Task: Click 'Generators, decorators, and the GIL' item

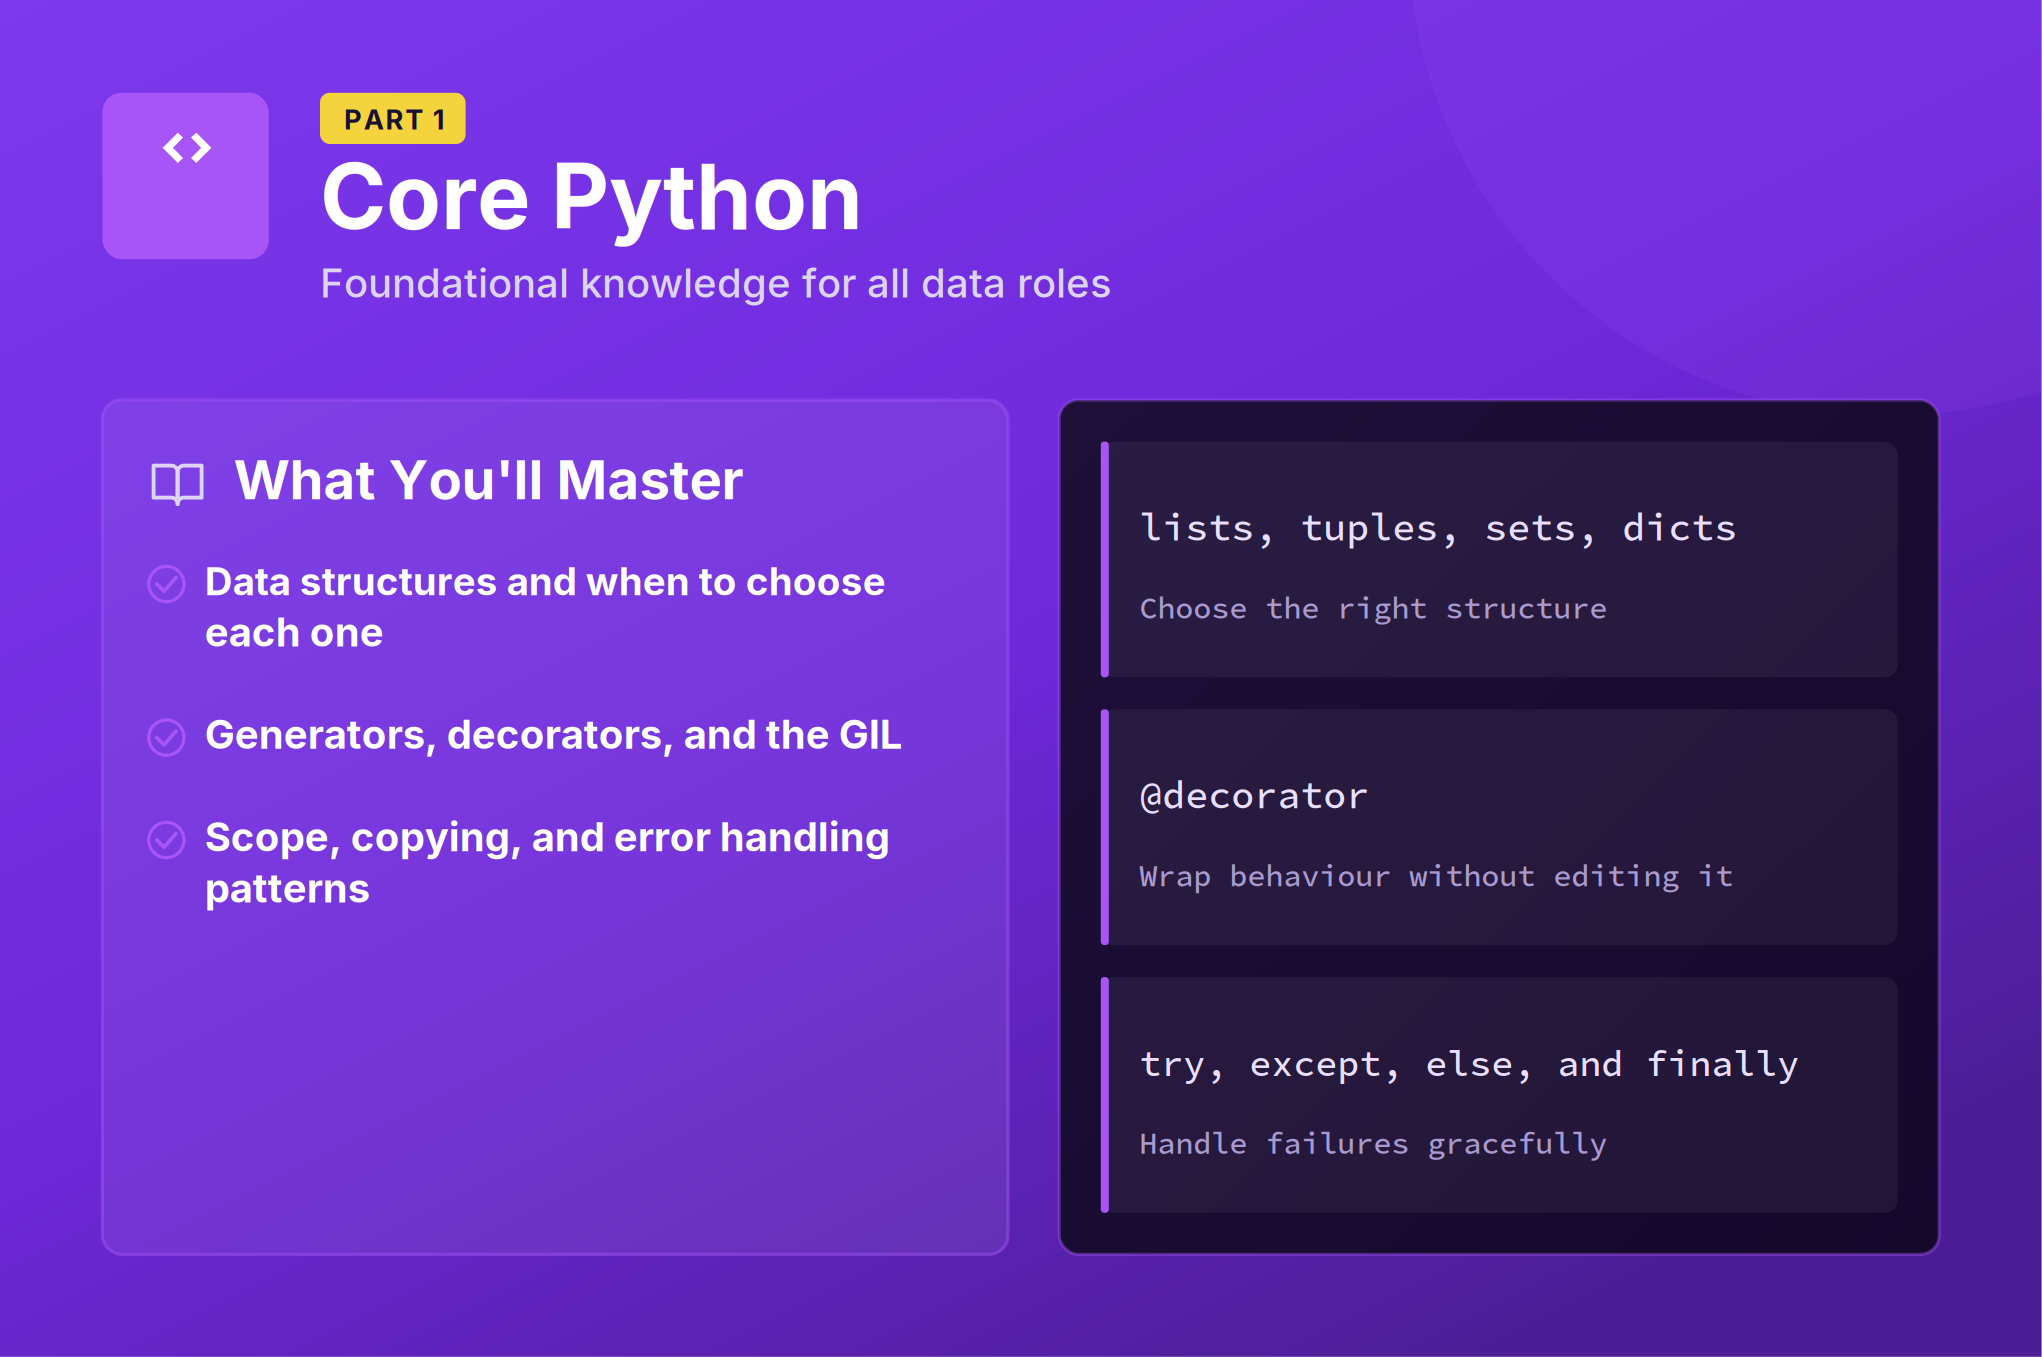Action: (x=553, y=735)
